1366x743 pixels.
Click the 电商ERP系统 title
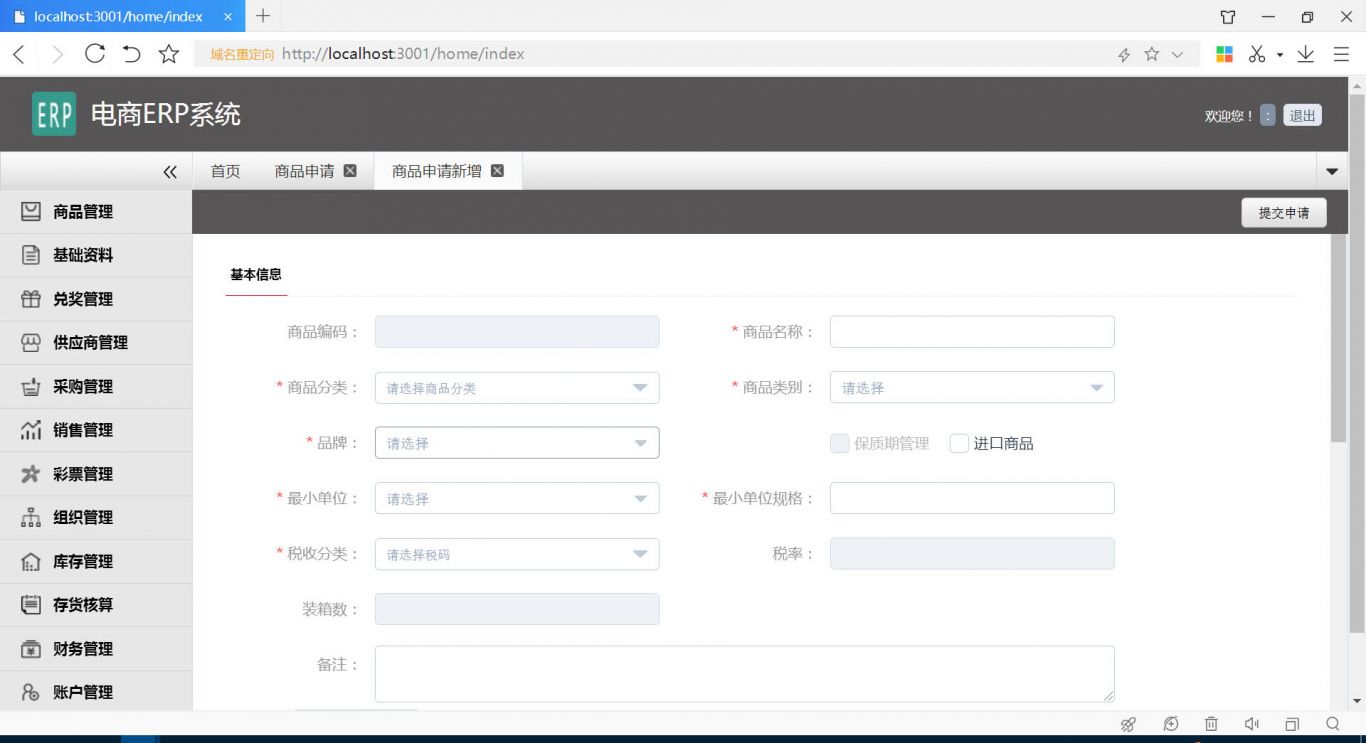[166, 114]
